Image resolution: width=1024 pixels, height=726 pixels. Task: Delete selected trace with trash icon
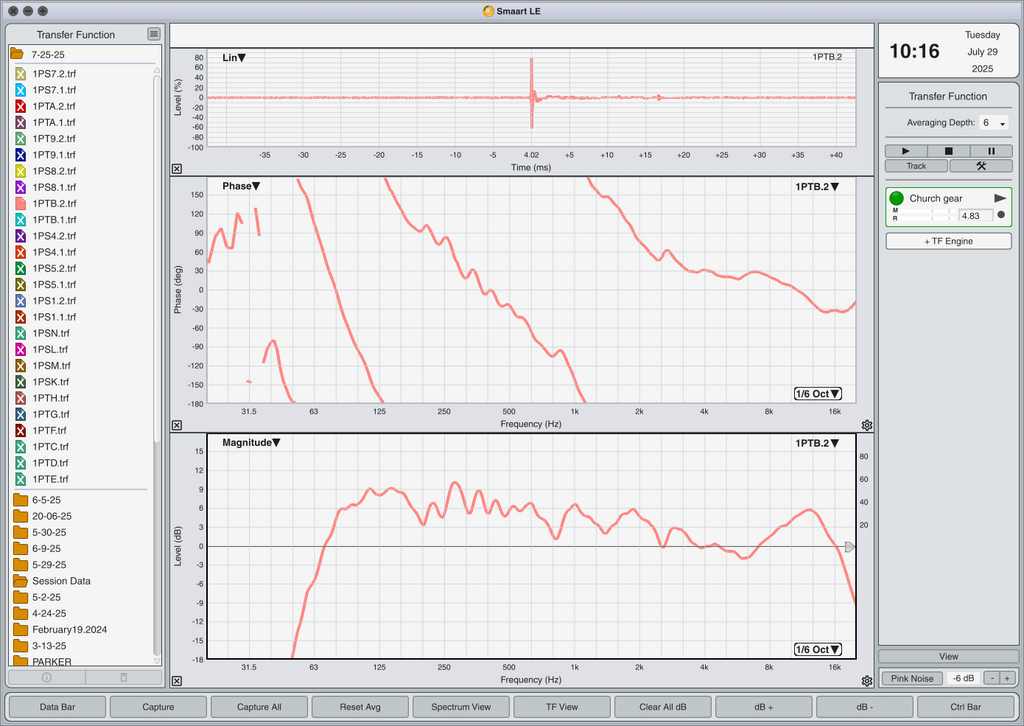123,677
